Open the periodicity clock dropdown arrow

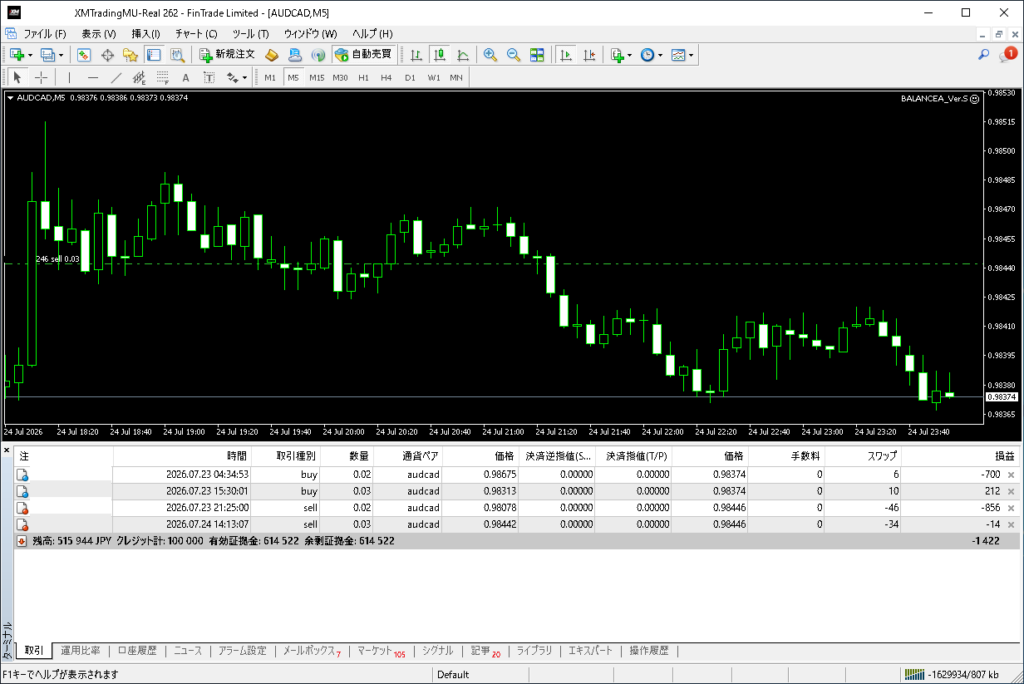660,56
